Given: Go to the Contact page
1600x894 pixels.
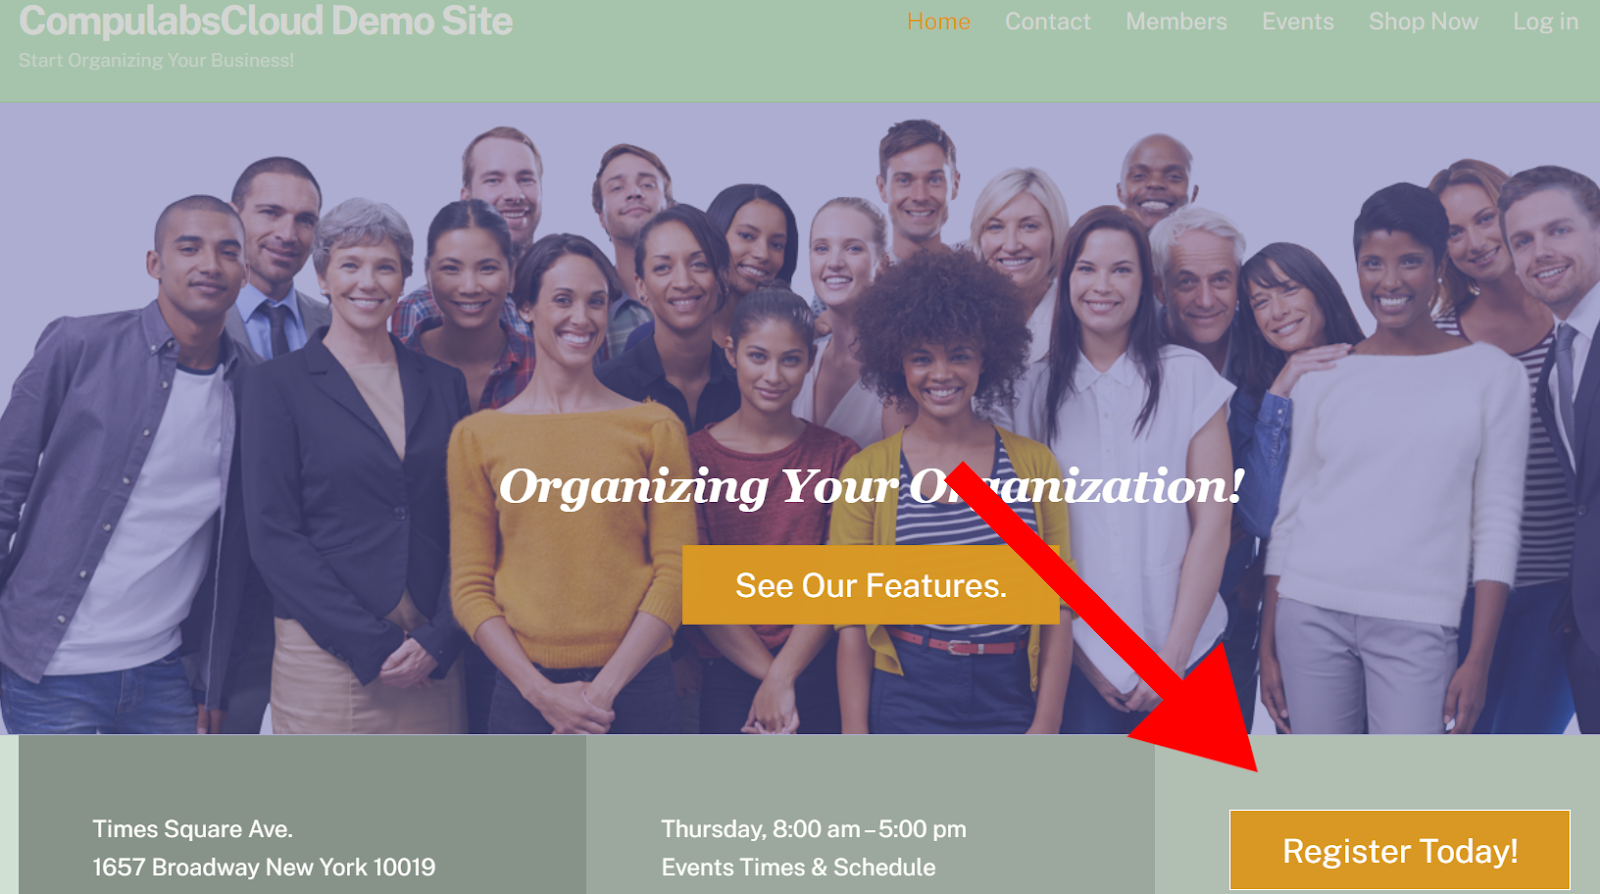Looking at the screenshot, I should click(x=1047, y=21).
